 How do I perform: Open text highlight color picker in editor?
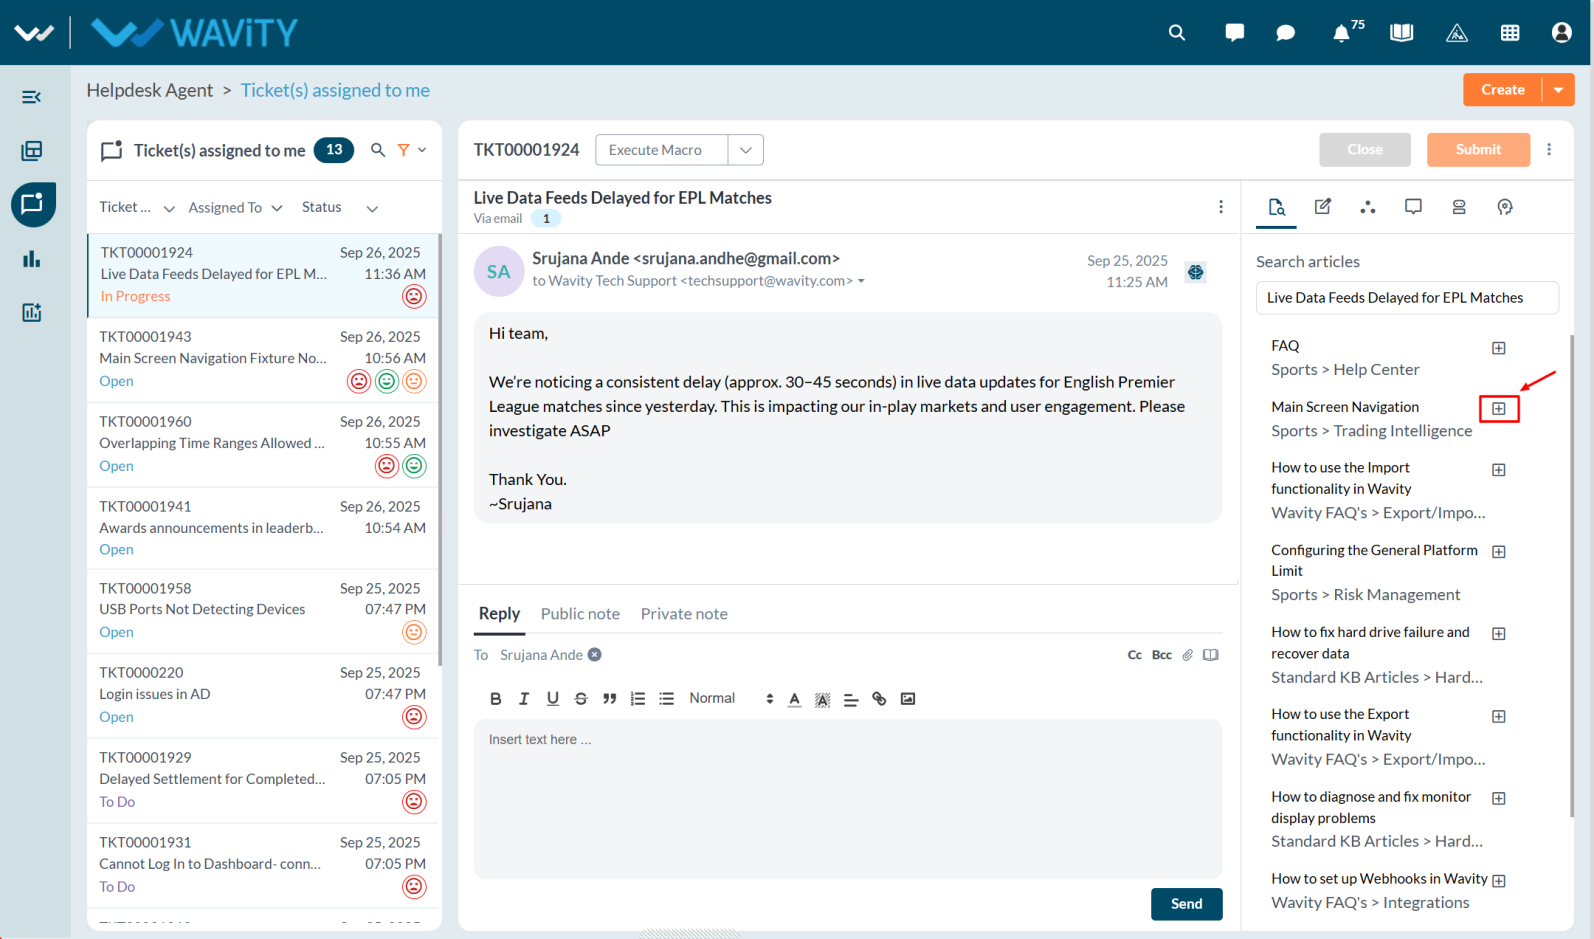tap(822, 699)
